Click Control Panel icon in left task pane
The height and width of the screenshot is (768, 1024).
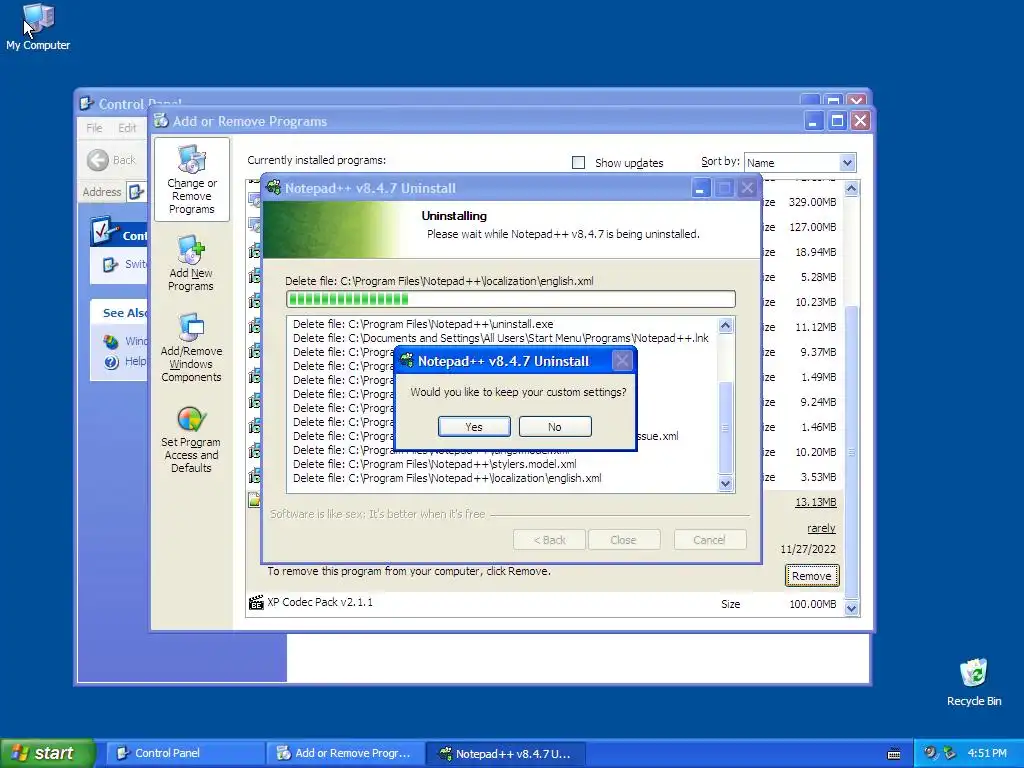(x=104, y=232)
